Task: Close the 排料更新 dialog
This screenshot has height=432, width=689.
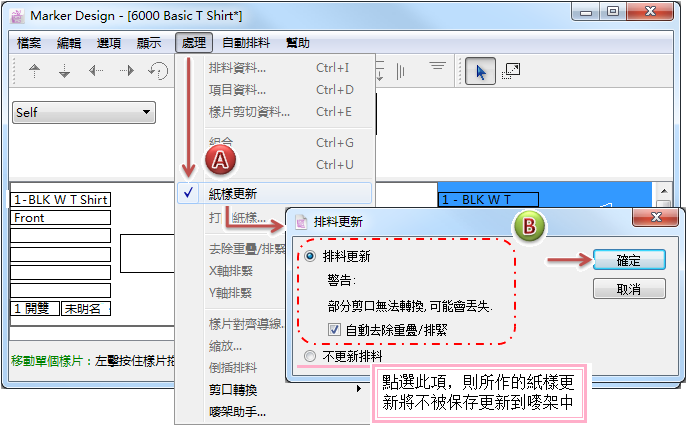Action: 656,217
